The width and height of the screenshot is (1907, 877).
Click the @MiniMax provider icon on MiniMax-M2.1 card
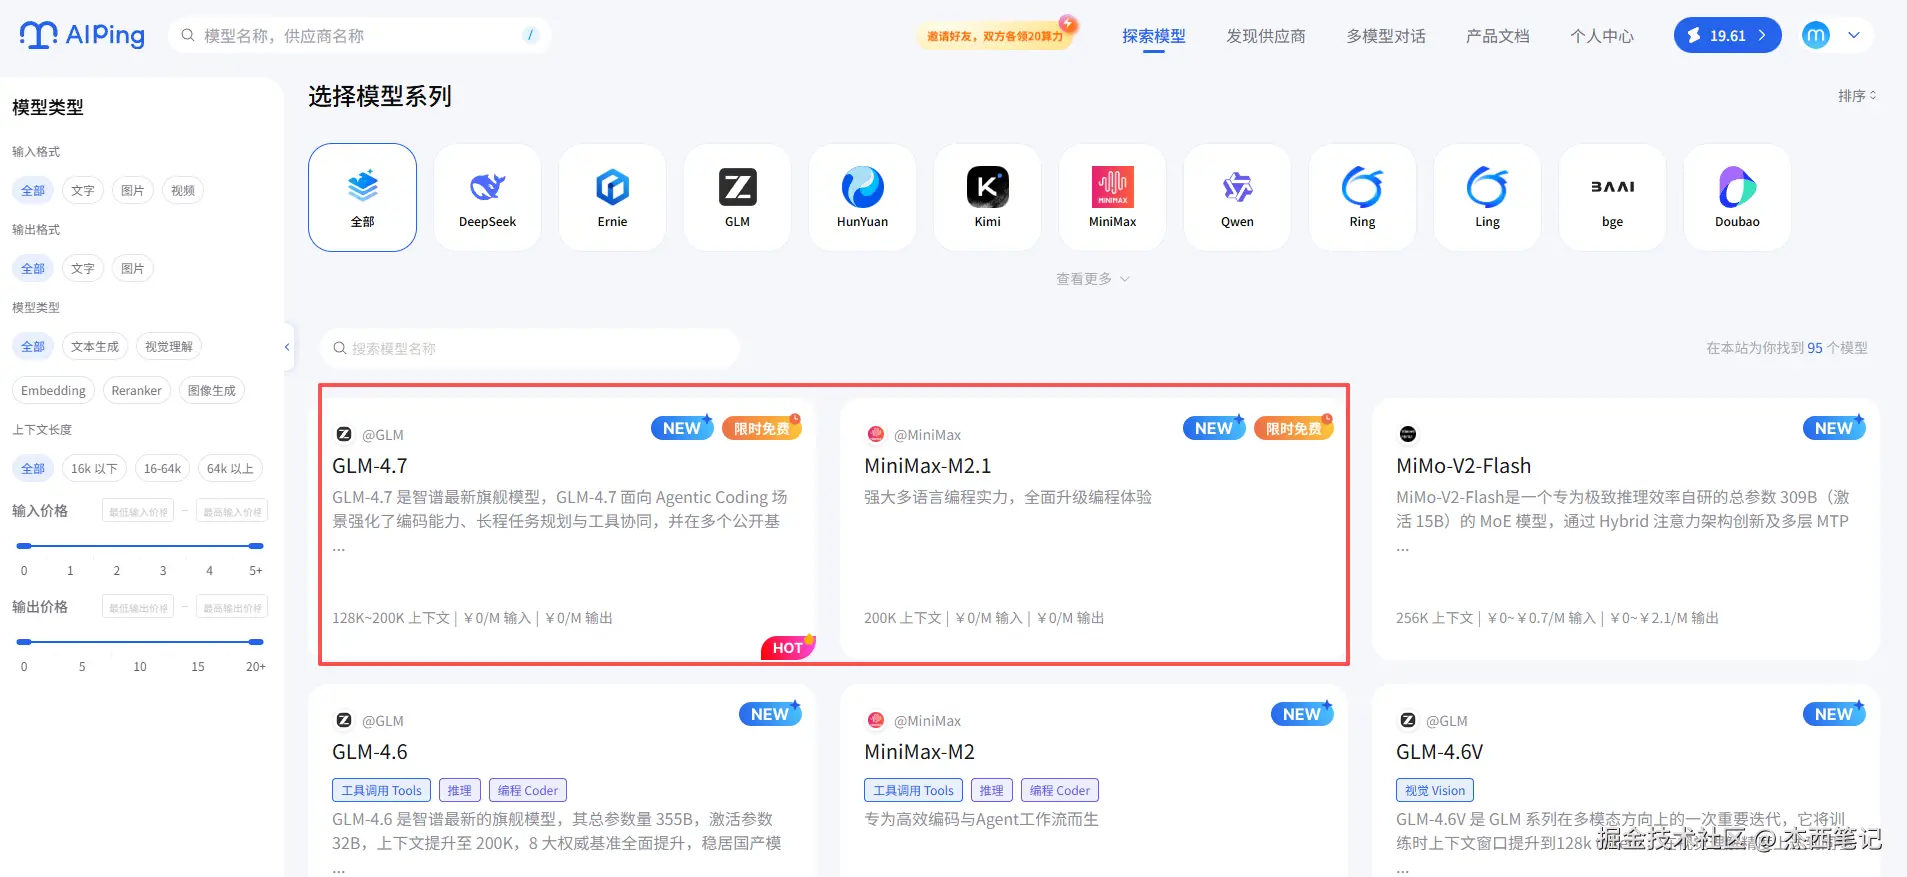click(876, 434)
